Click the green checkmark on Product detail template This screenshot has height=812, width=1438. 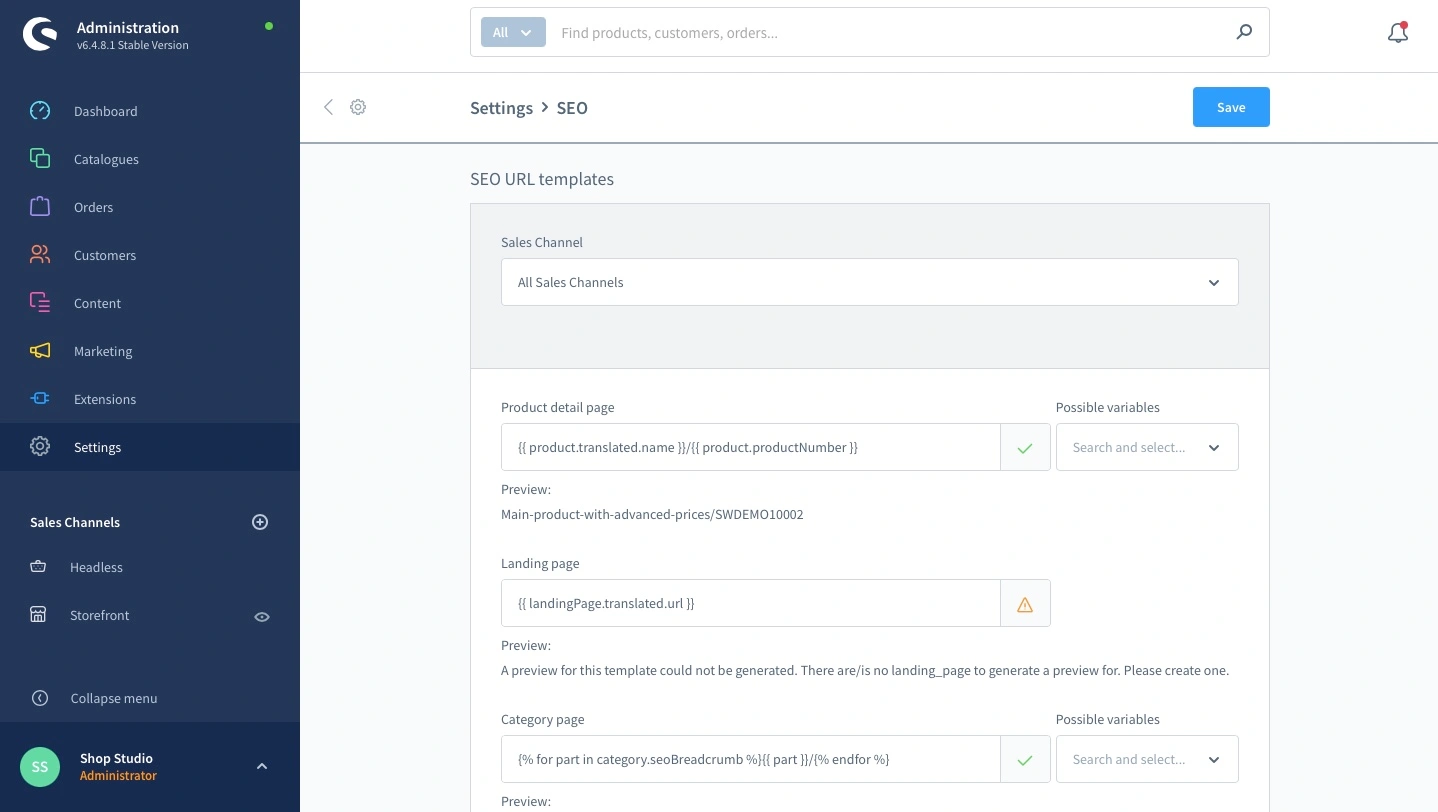tap(1025, 447)
